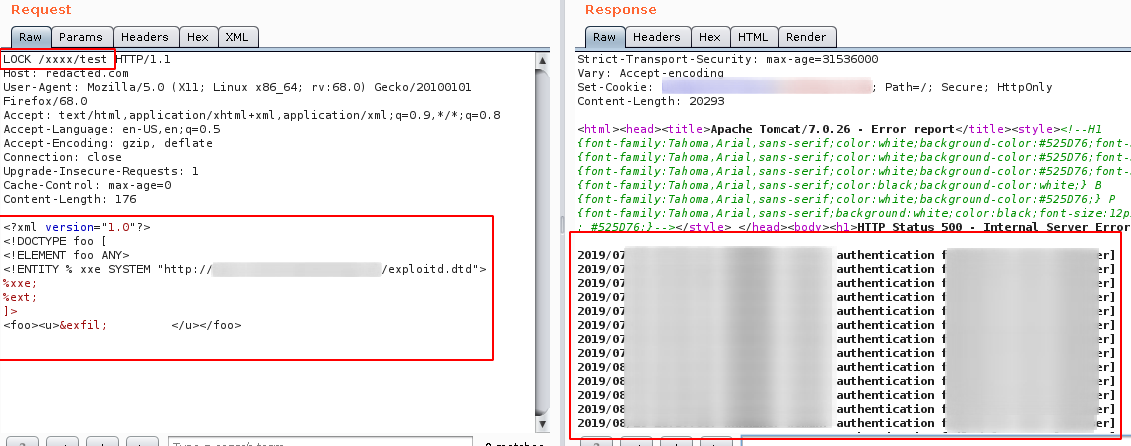Click the 'Upgrade-Insecure-Requests: 1' line
Image resolution: width=1131 pixels, height=446 pixels.
pos(101,172)
